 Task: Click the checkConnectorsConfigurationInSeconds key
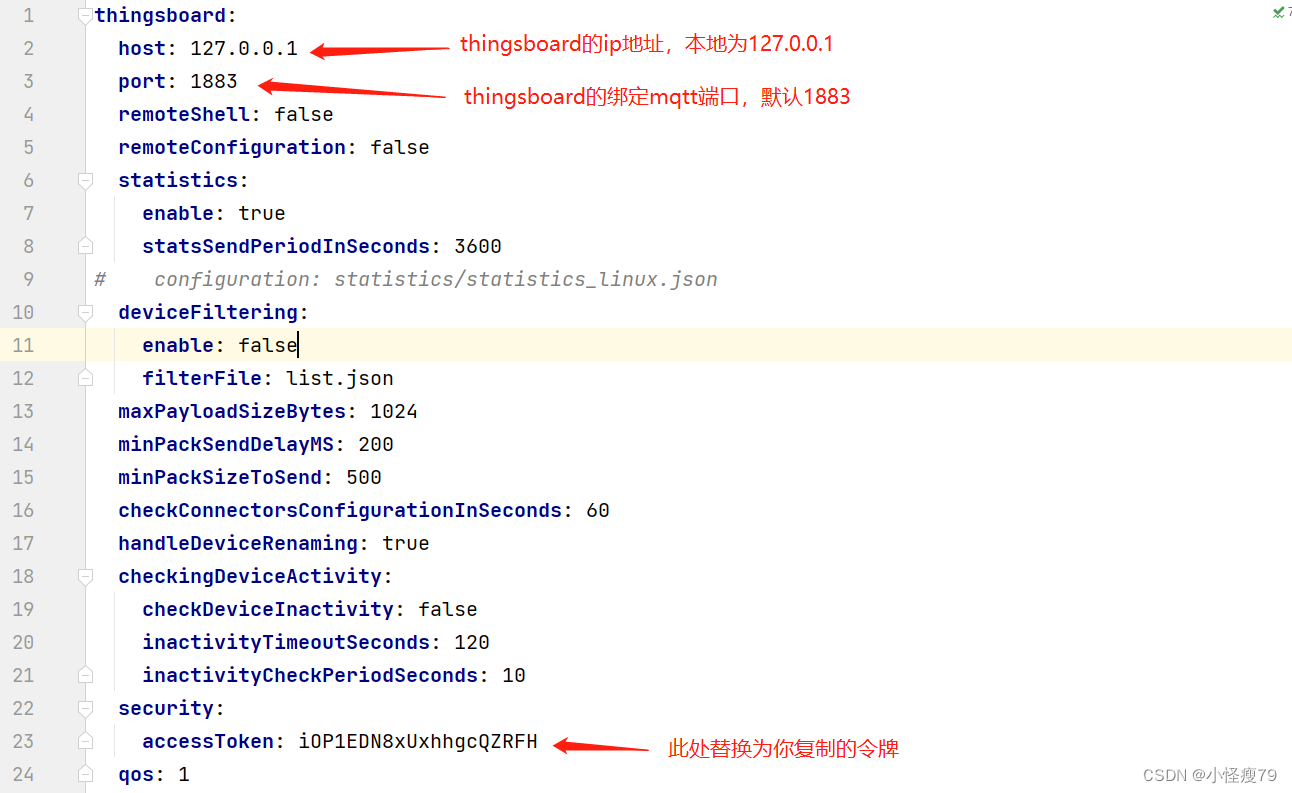[340, 511]
